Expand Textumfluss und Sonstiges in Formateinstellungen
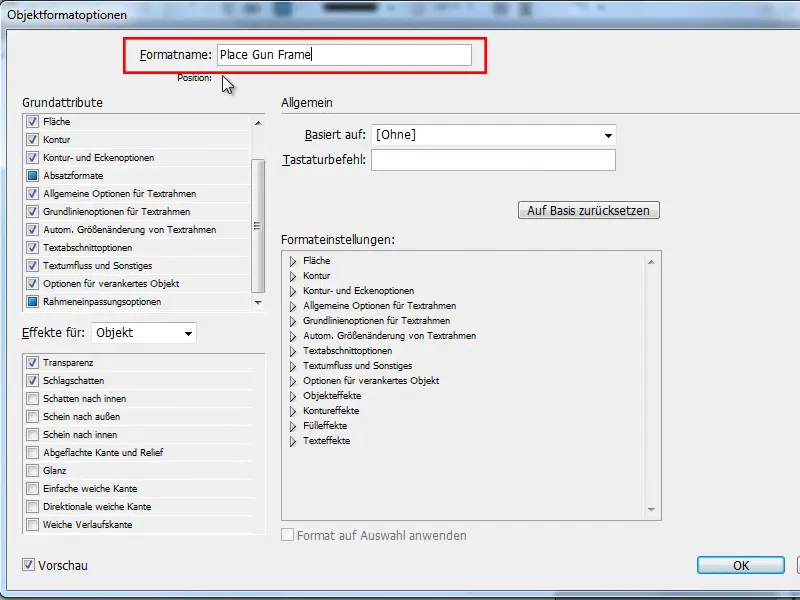This screenshot has width=800, height=600. [293, 366]
